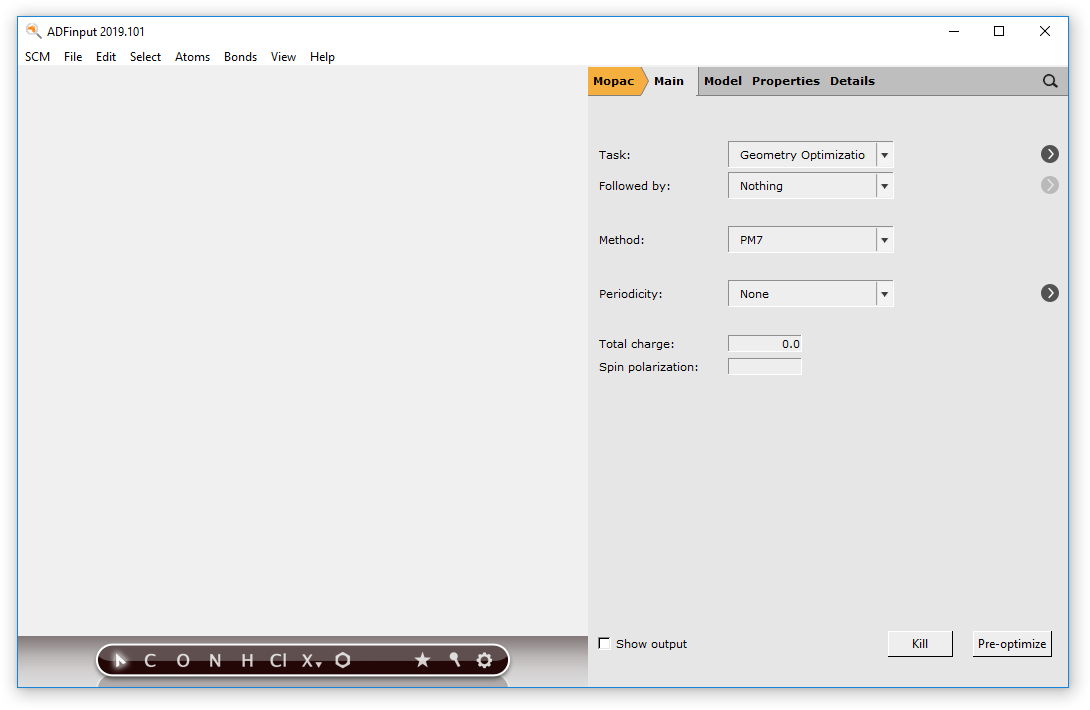Open the Followed by dropdown
Viewport: 1090px width, 710px height.
(811, 186)
